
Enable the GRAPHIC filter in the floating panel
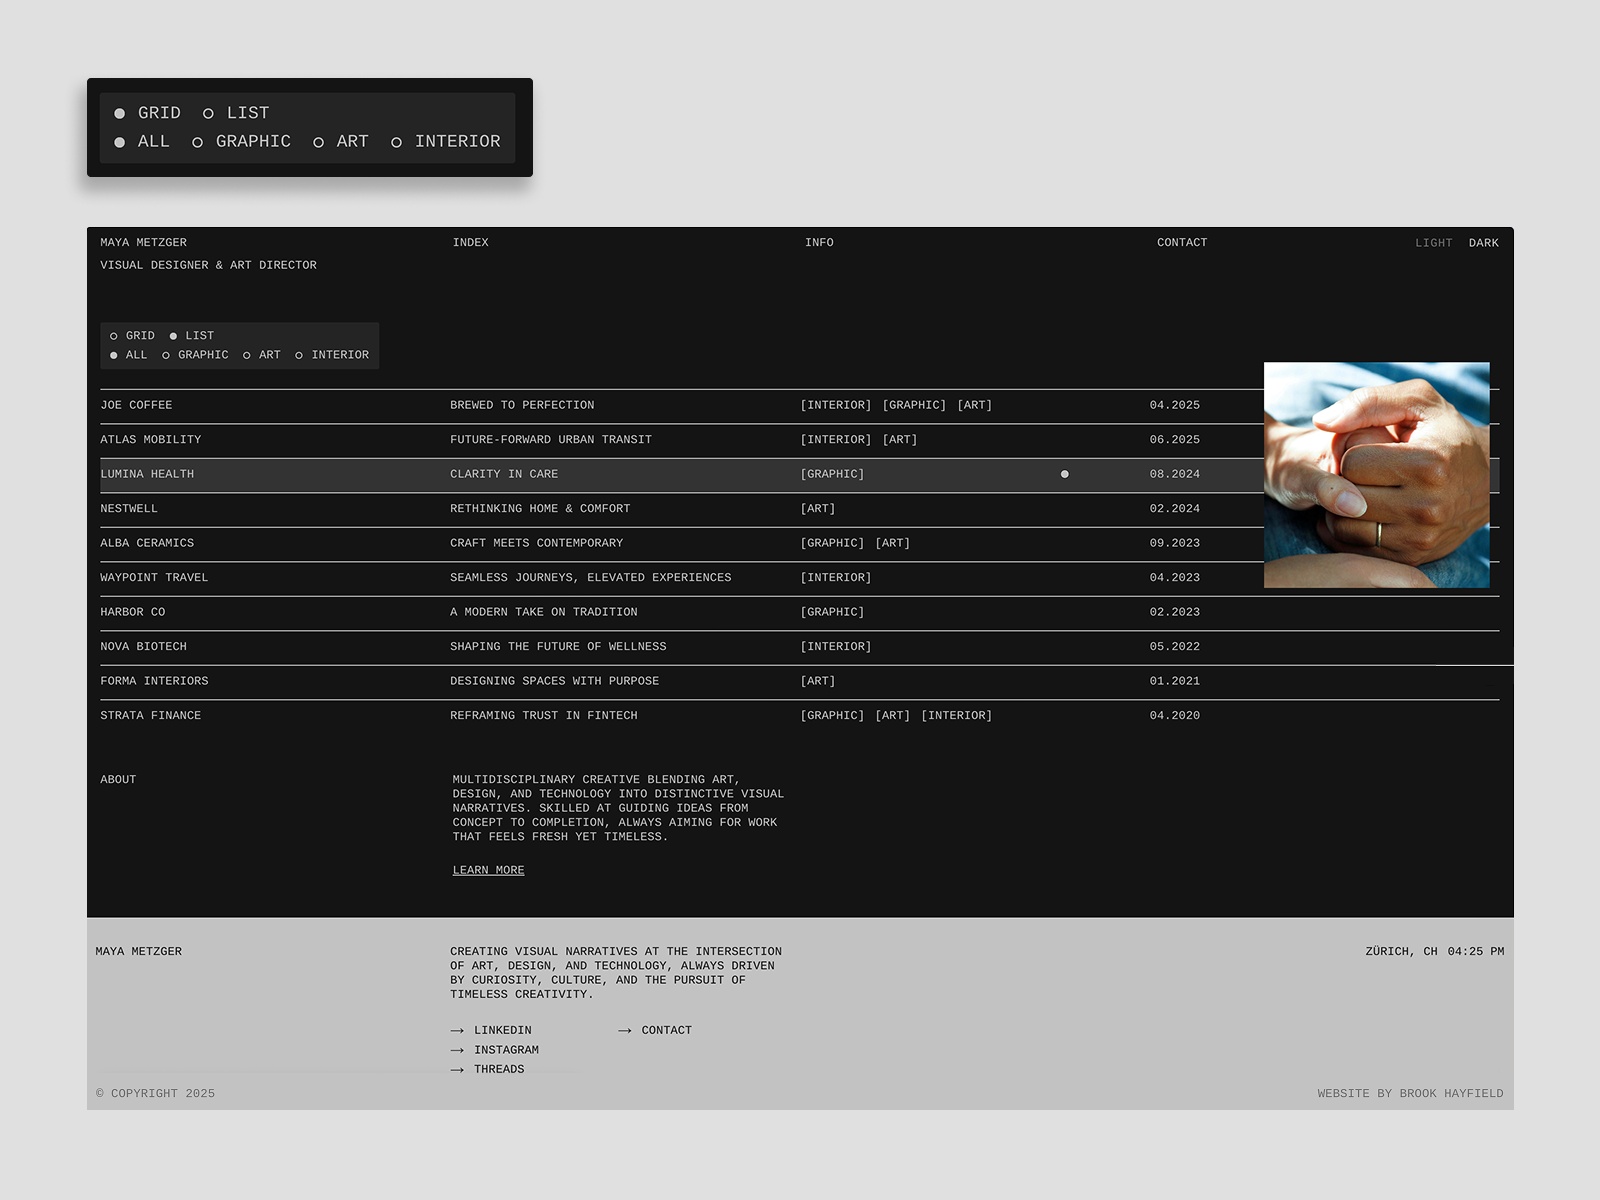pos(198,142)
